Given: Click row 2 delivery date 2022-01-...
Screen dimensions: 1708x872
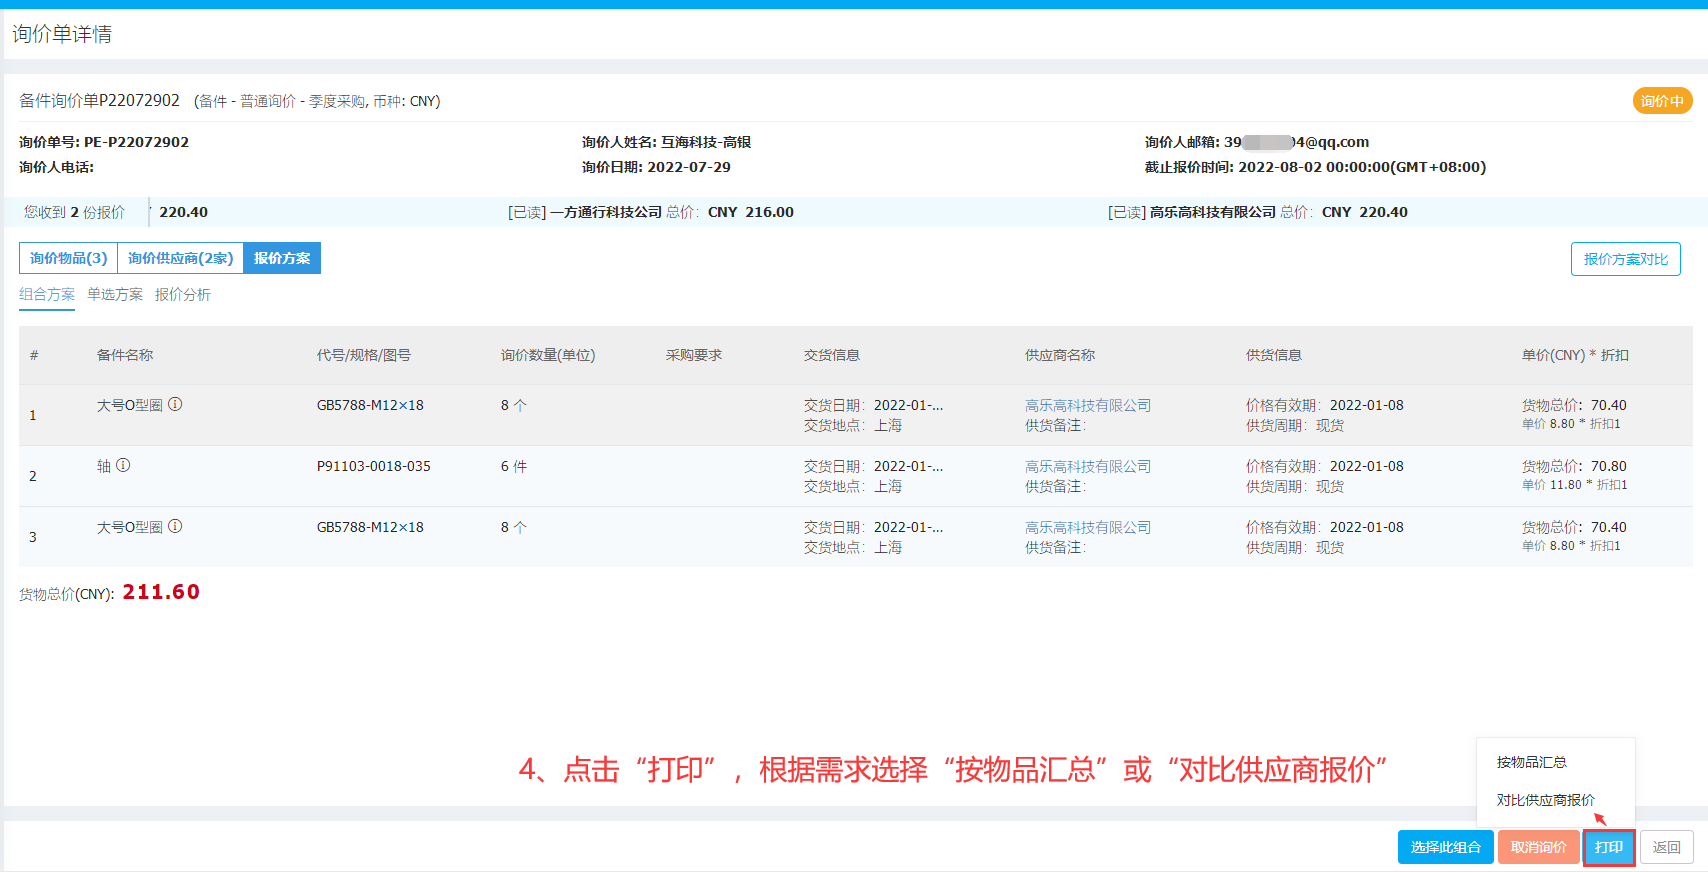Looking at the screenshot, I should coord(908,466).
